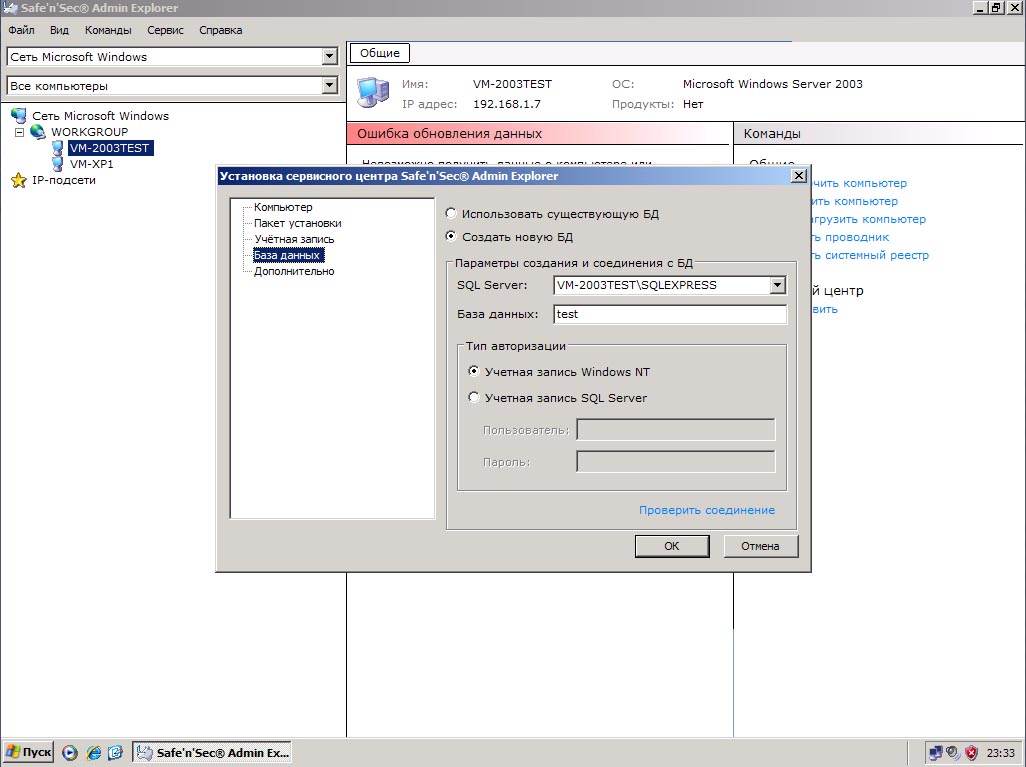Open the Пуск start button
This screenshot has width=1026, height=767.
[x=28, y=753]
